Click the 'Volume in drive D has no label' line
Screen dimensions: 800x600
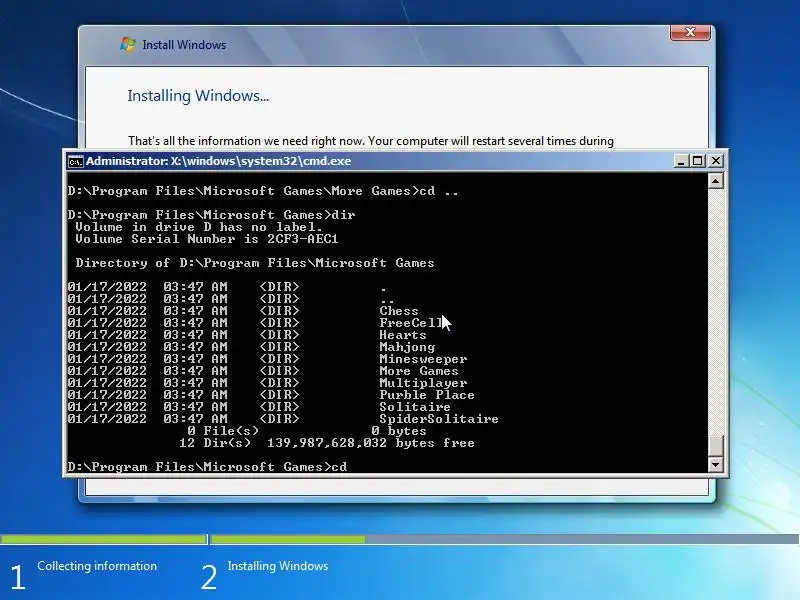[x=199, y=227]
